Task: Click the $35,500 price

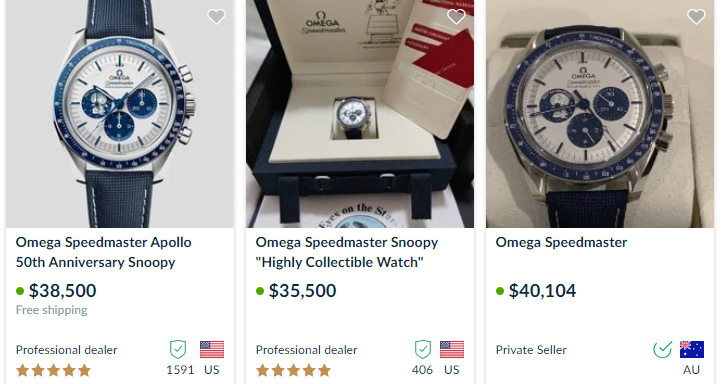Action: pyautogui.click(x=303, y=291)
